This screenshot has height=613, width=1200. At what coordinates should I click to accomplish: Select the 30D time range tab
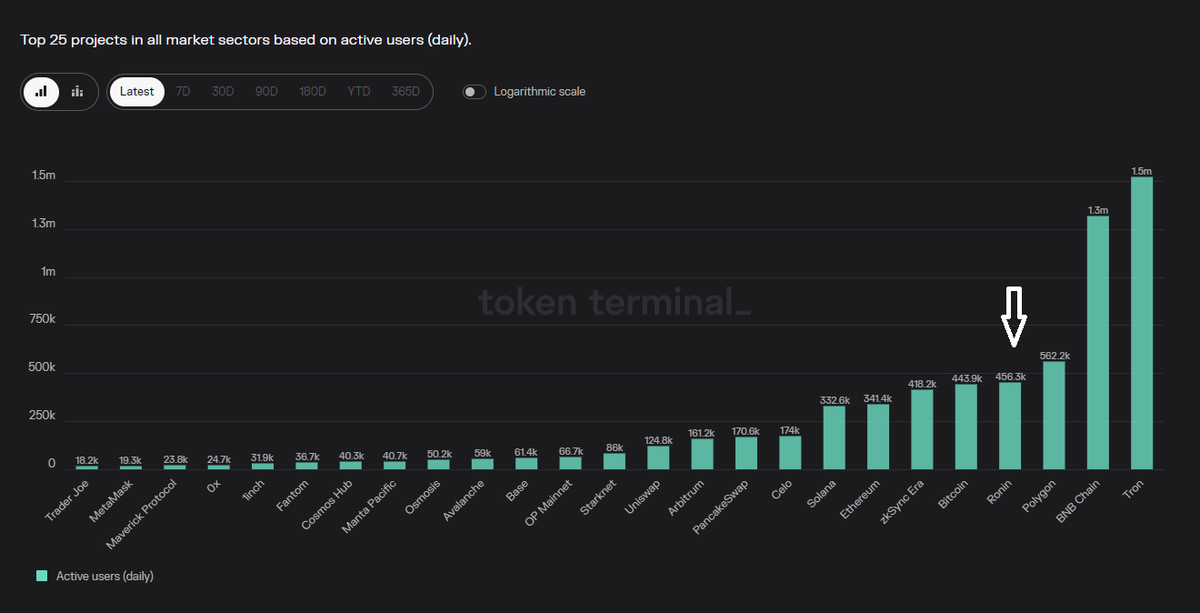pos(223,91)
